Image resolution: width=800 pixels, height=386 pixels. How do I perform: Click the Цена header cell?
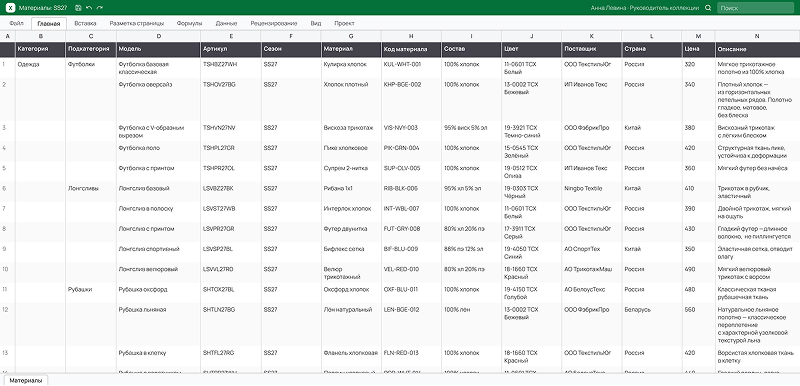[698, 49]
